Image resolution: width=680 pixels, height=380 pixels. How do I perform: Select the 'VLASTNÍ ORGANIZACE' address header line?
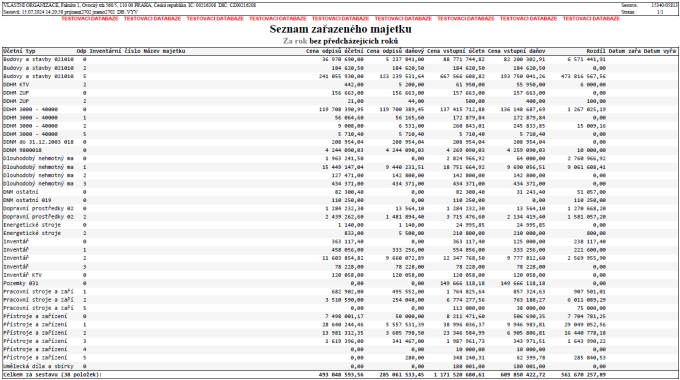[129, 6]
